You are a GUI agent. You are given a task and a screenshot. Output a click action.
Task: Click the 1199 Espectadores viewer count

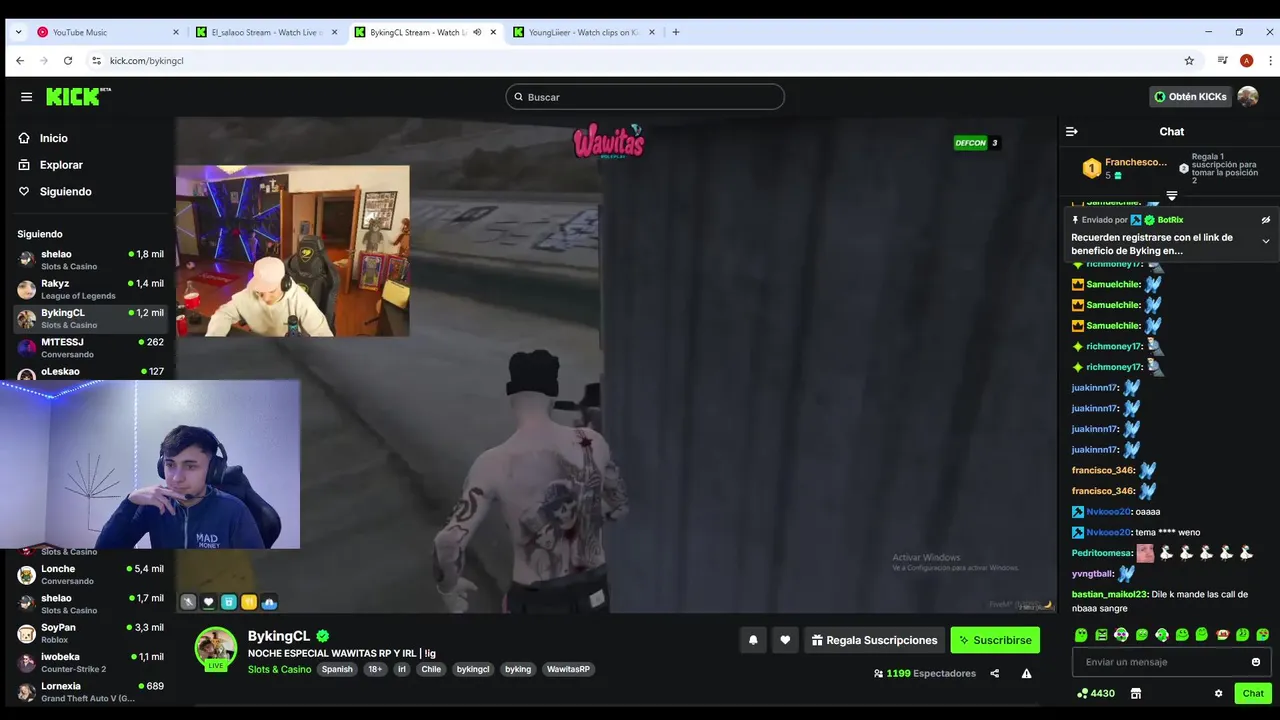pos(924,674)
